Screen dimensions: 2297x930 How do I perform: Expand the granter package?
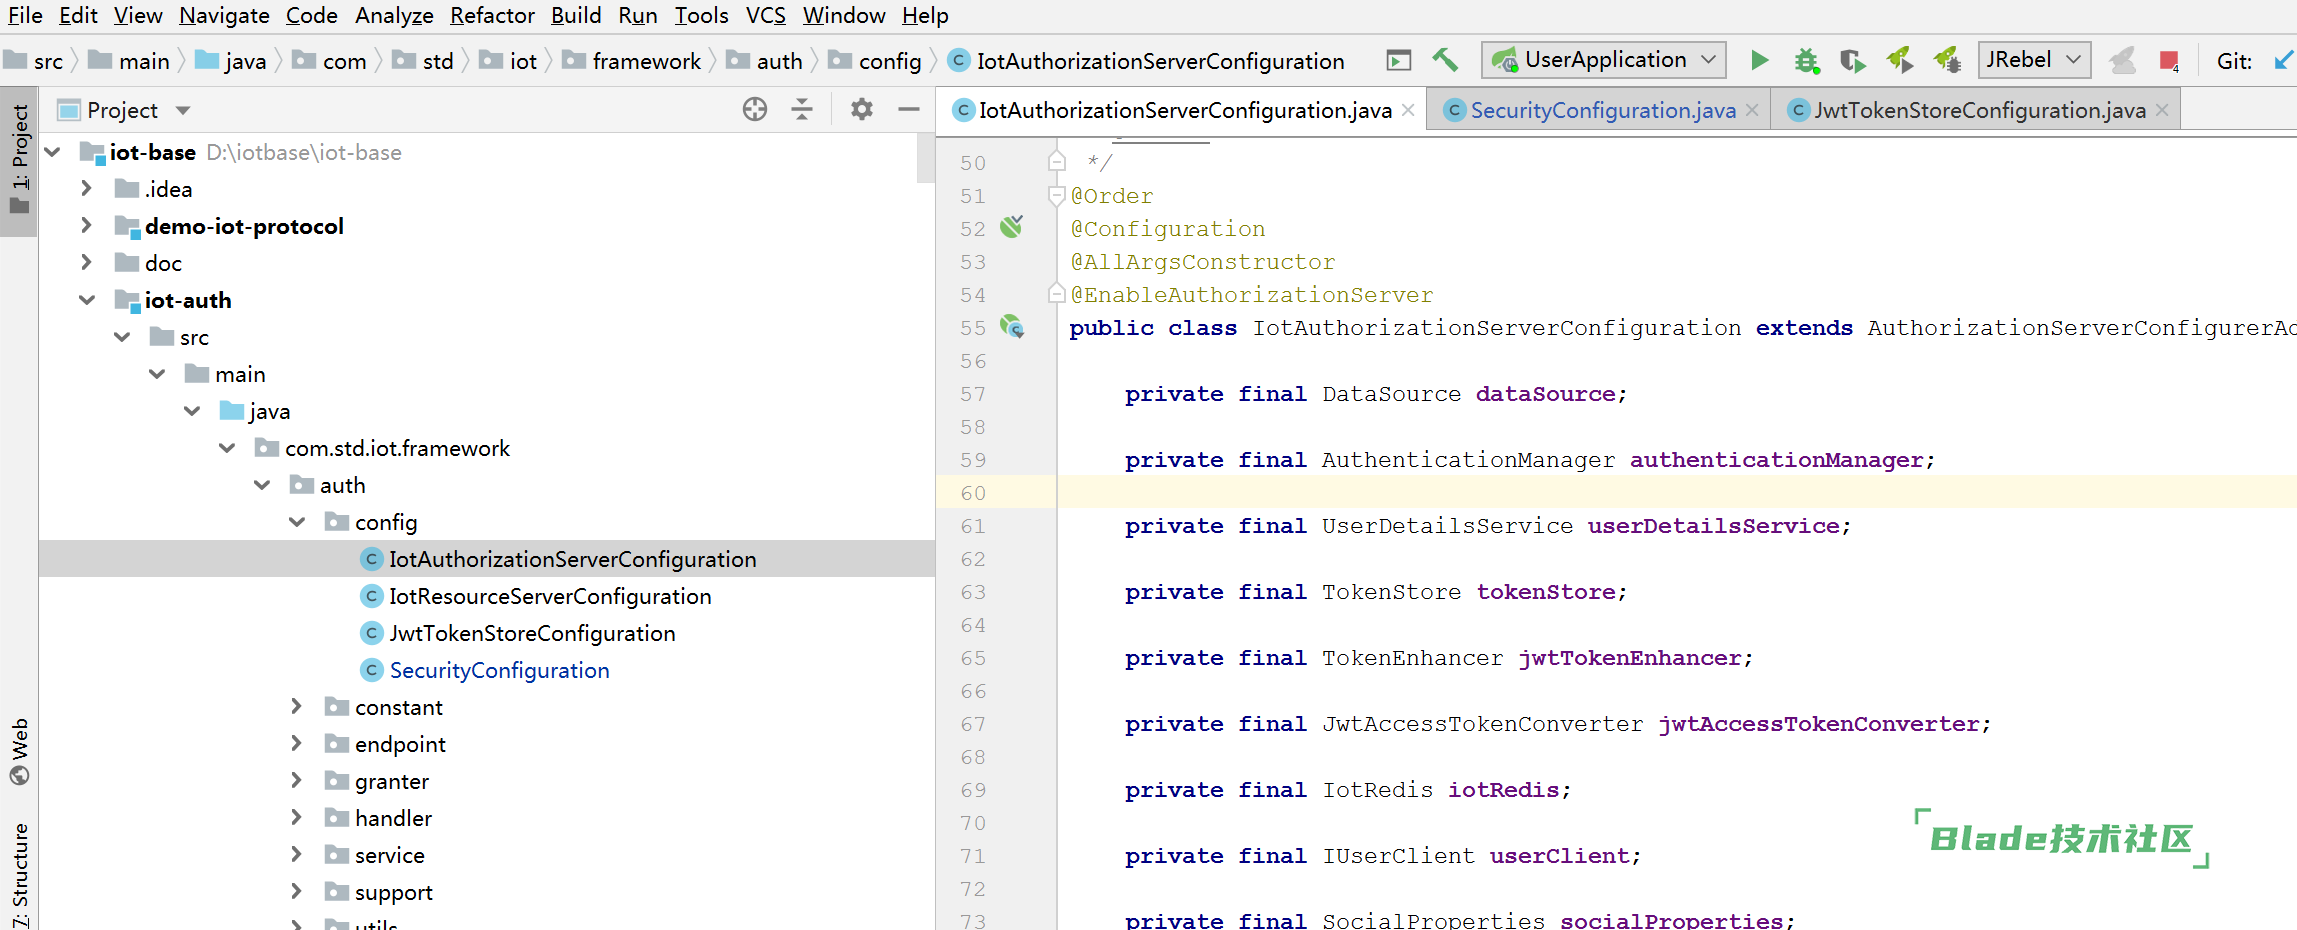296,780
